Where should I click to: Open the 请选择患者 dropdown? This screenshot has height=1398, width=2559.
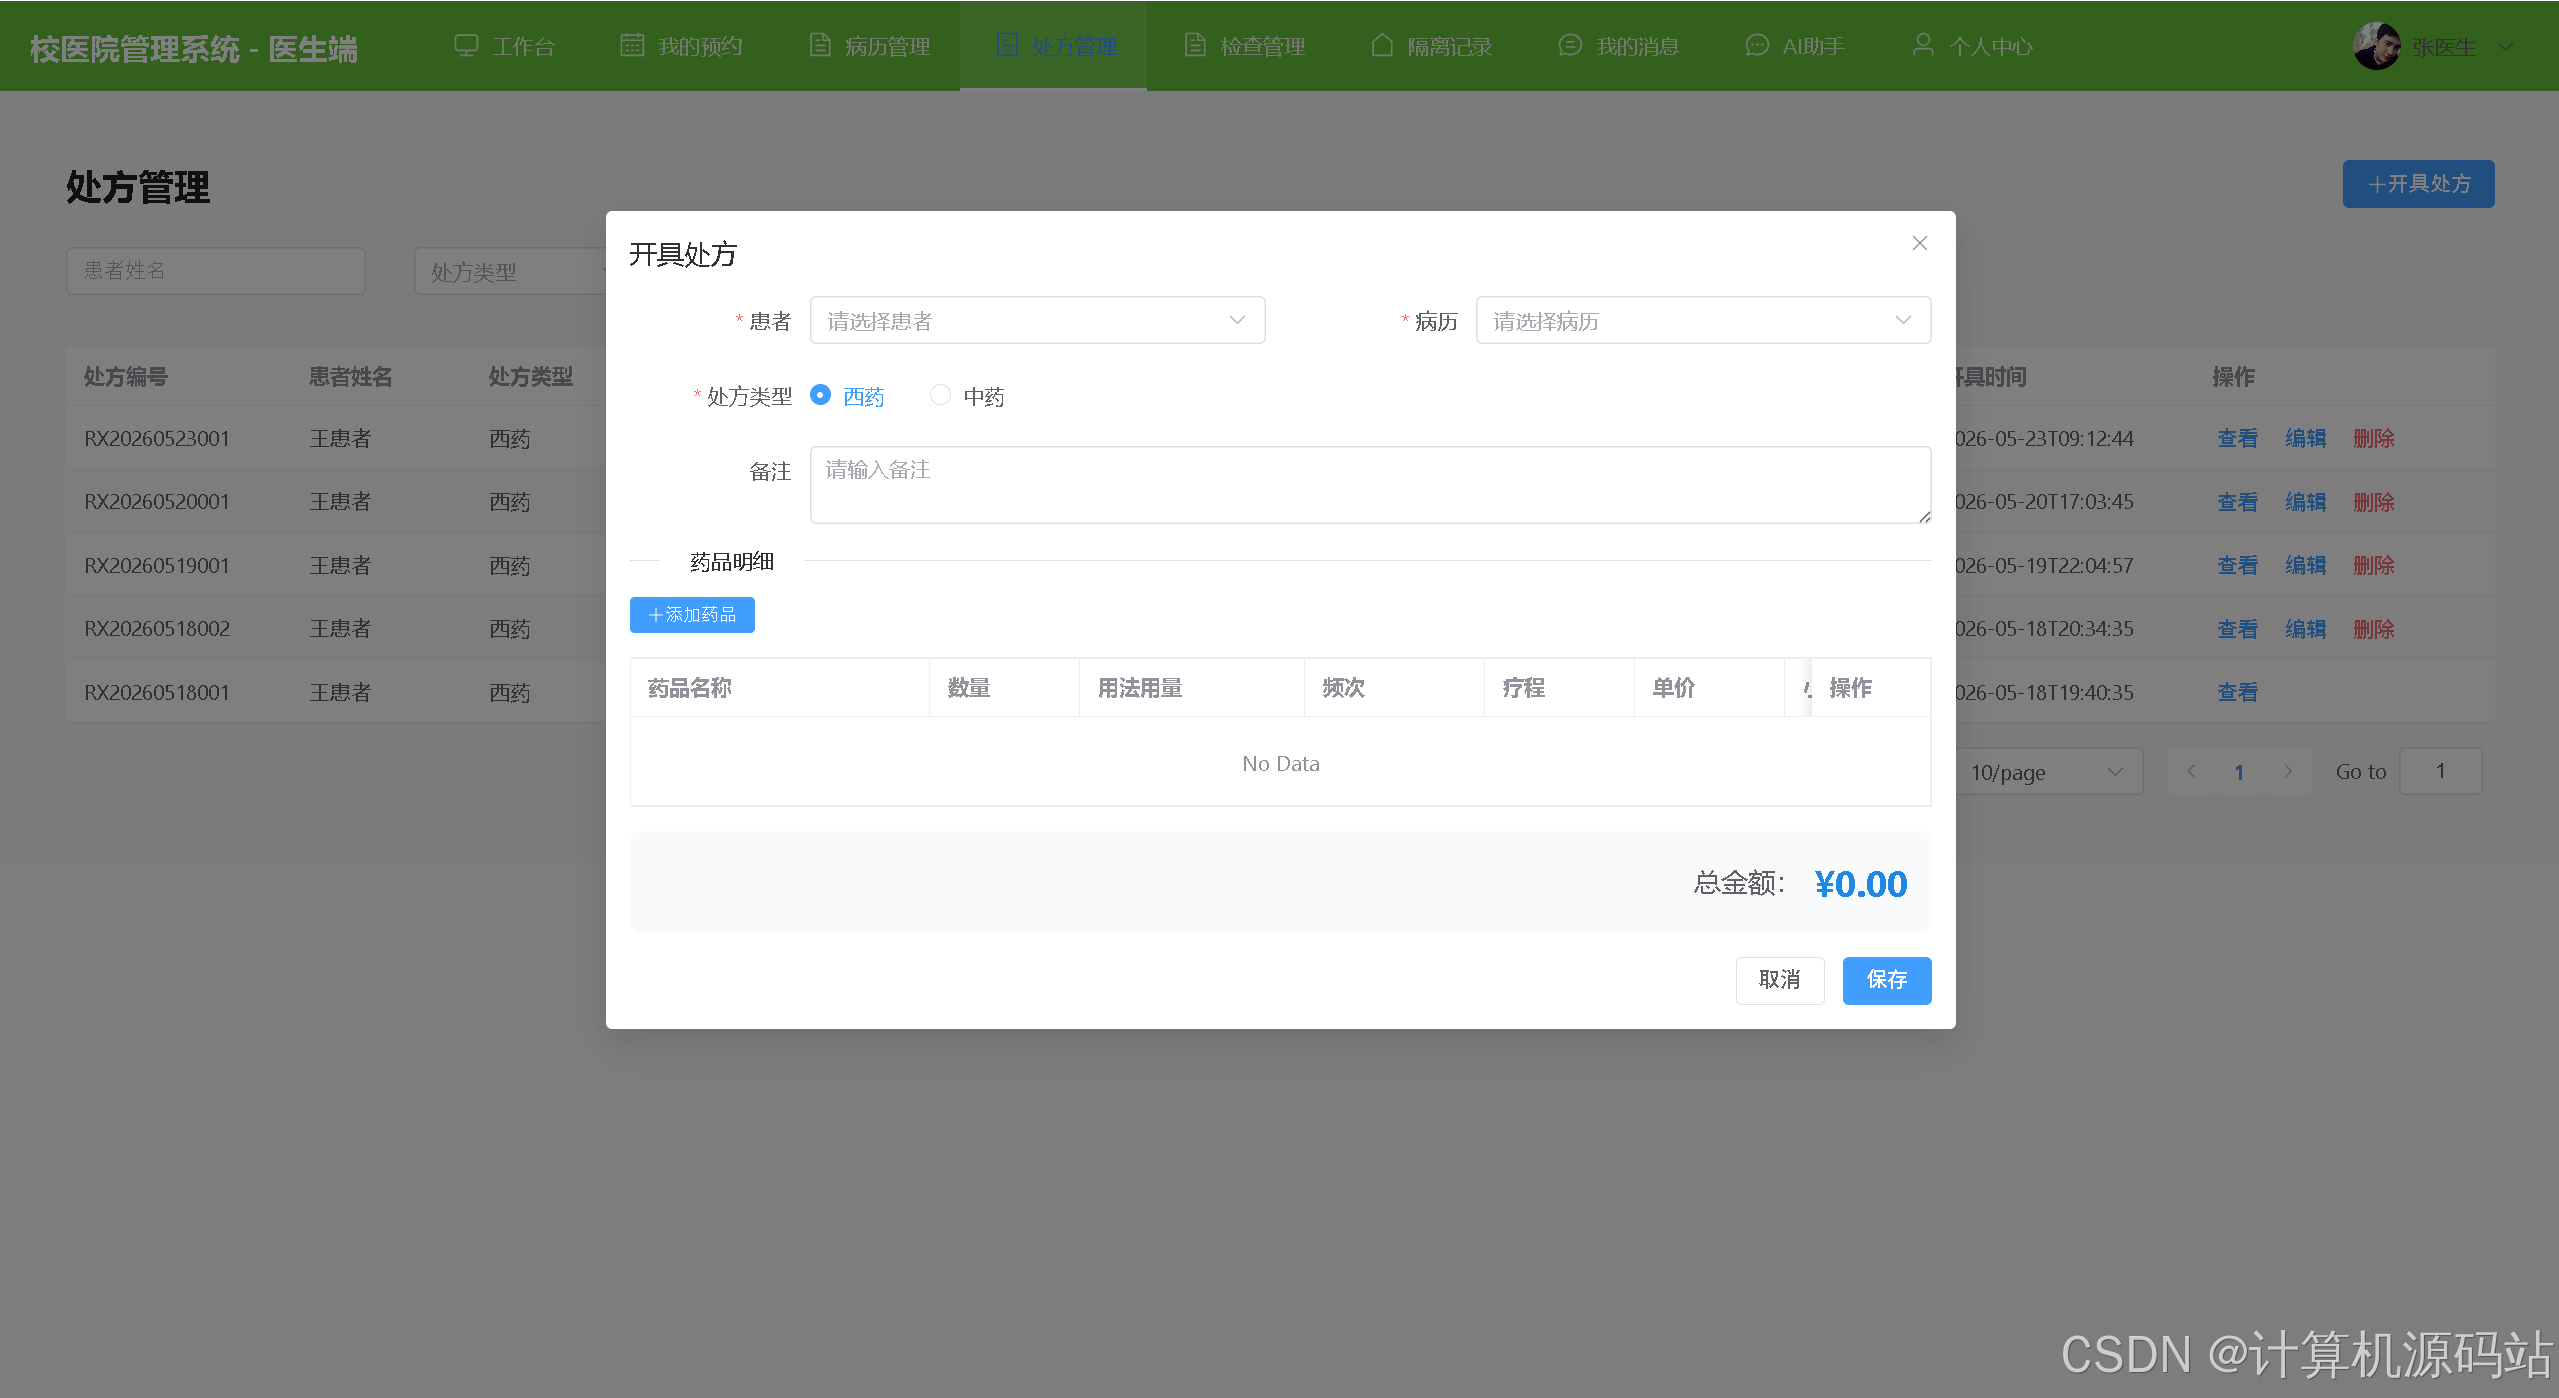[x=1037, y=320]
